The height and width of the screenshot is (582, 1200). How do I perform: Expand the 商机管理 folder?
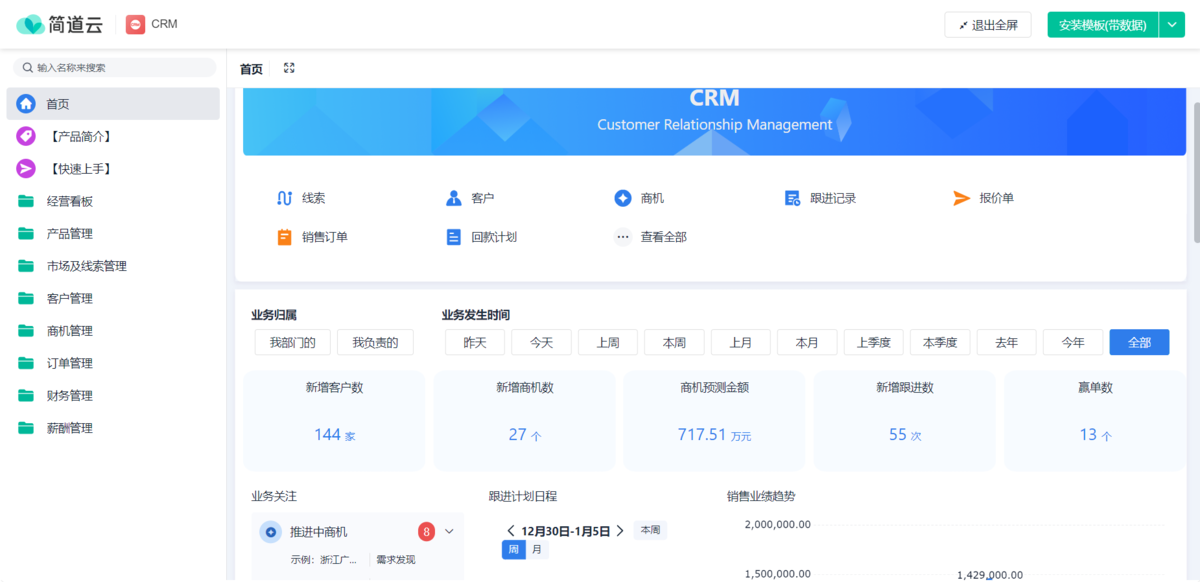tap(113, 331)
